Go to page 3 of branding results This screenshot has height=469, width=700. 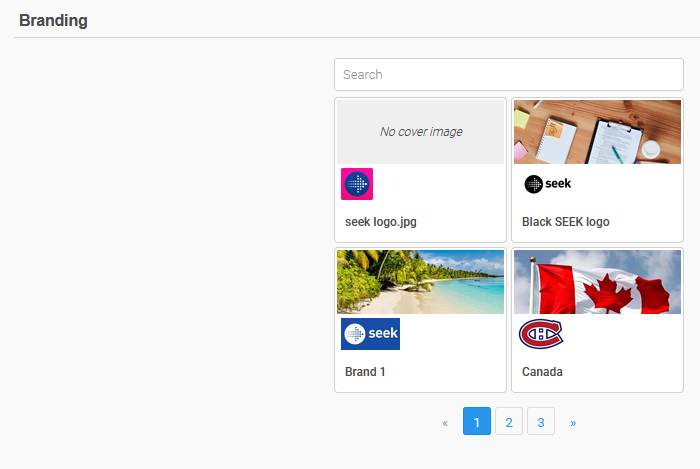pos(541,421)
